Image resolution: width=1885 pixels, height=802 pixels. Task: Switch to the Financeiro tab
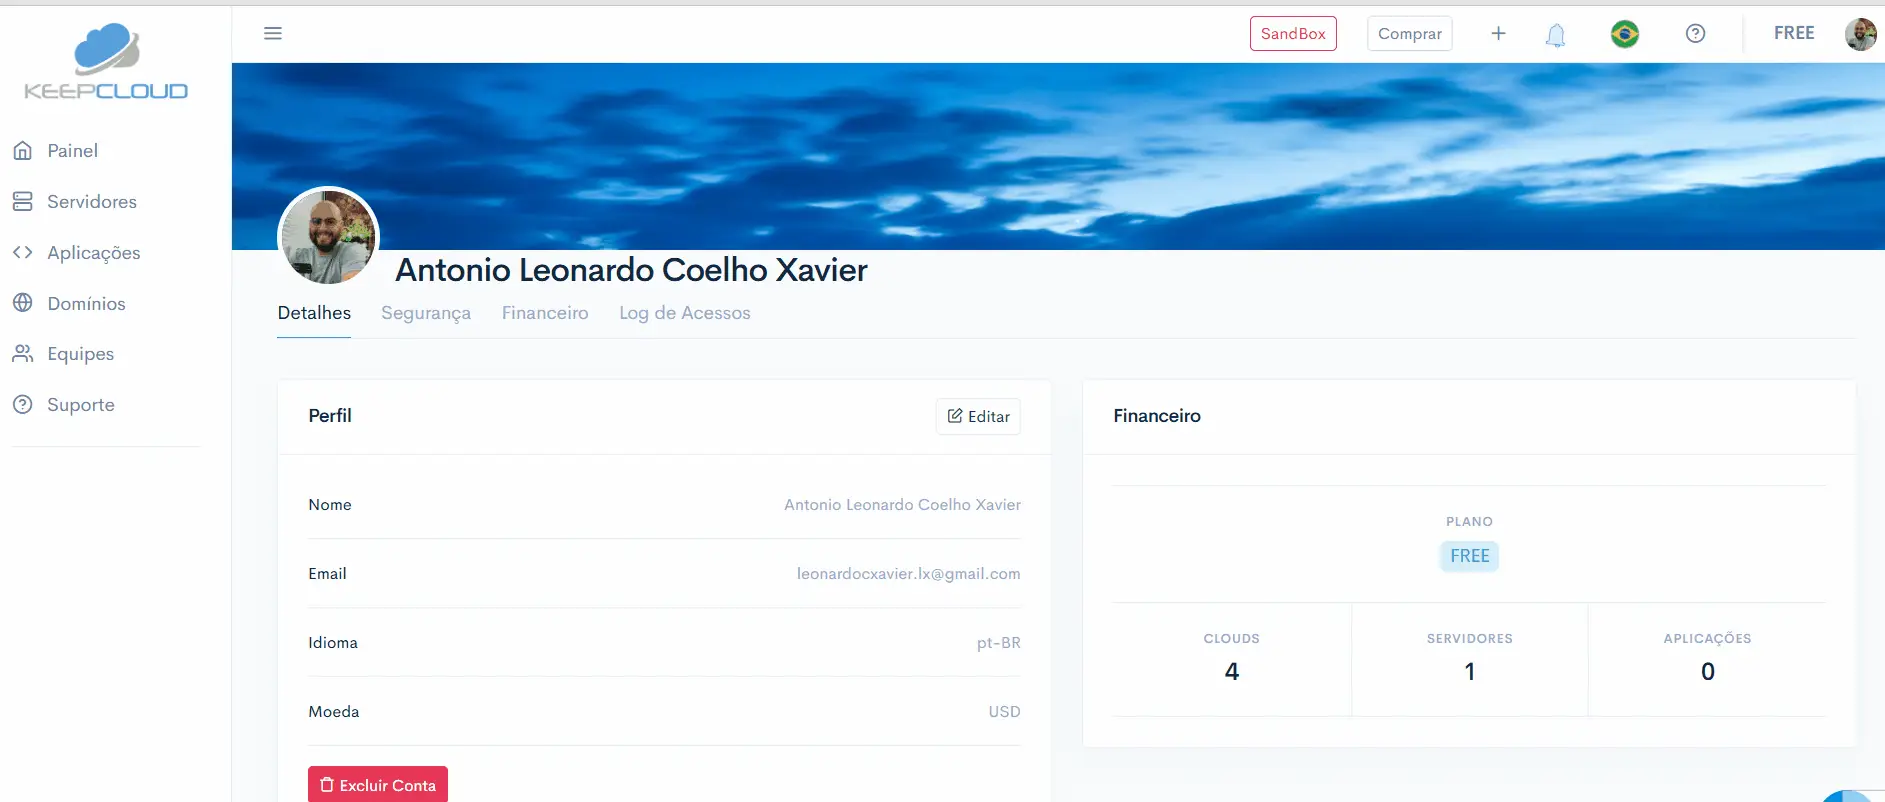[545, 313]
